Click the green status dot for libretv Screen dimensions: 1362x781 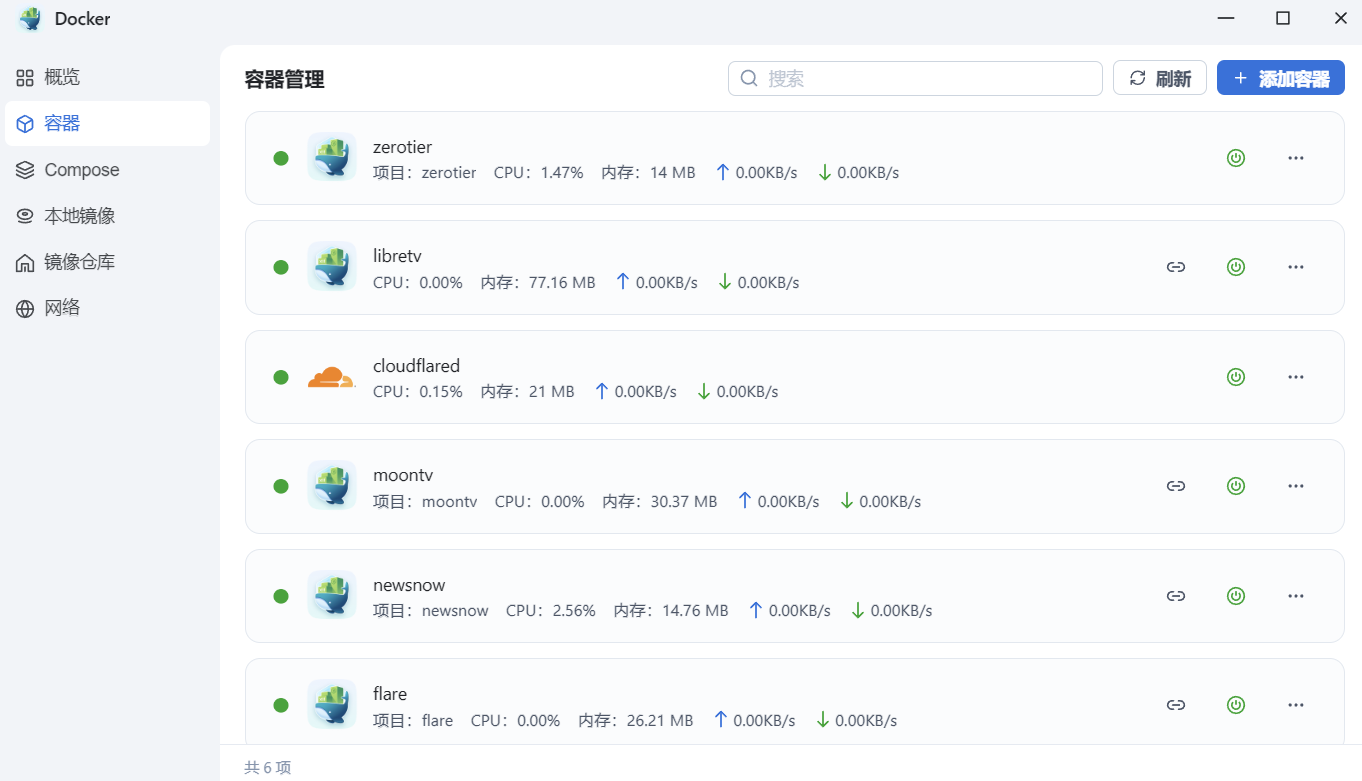(281, 267)
